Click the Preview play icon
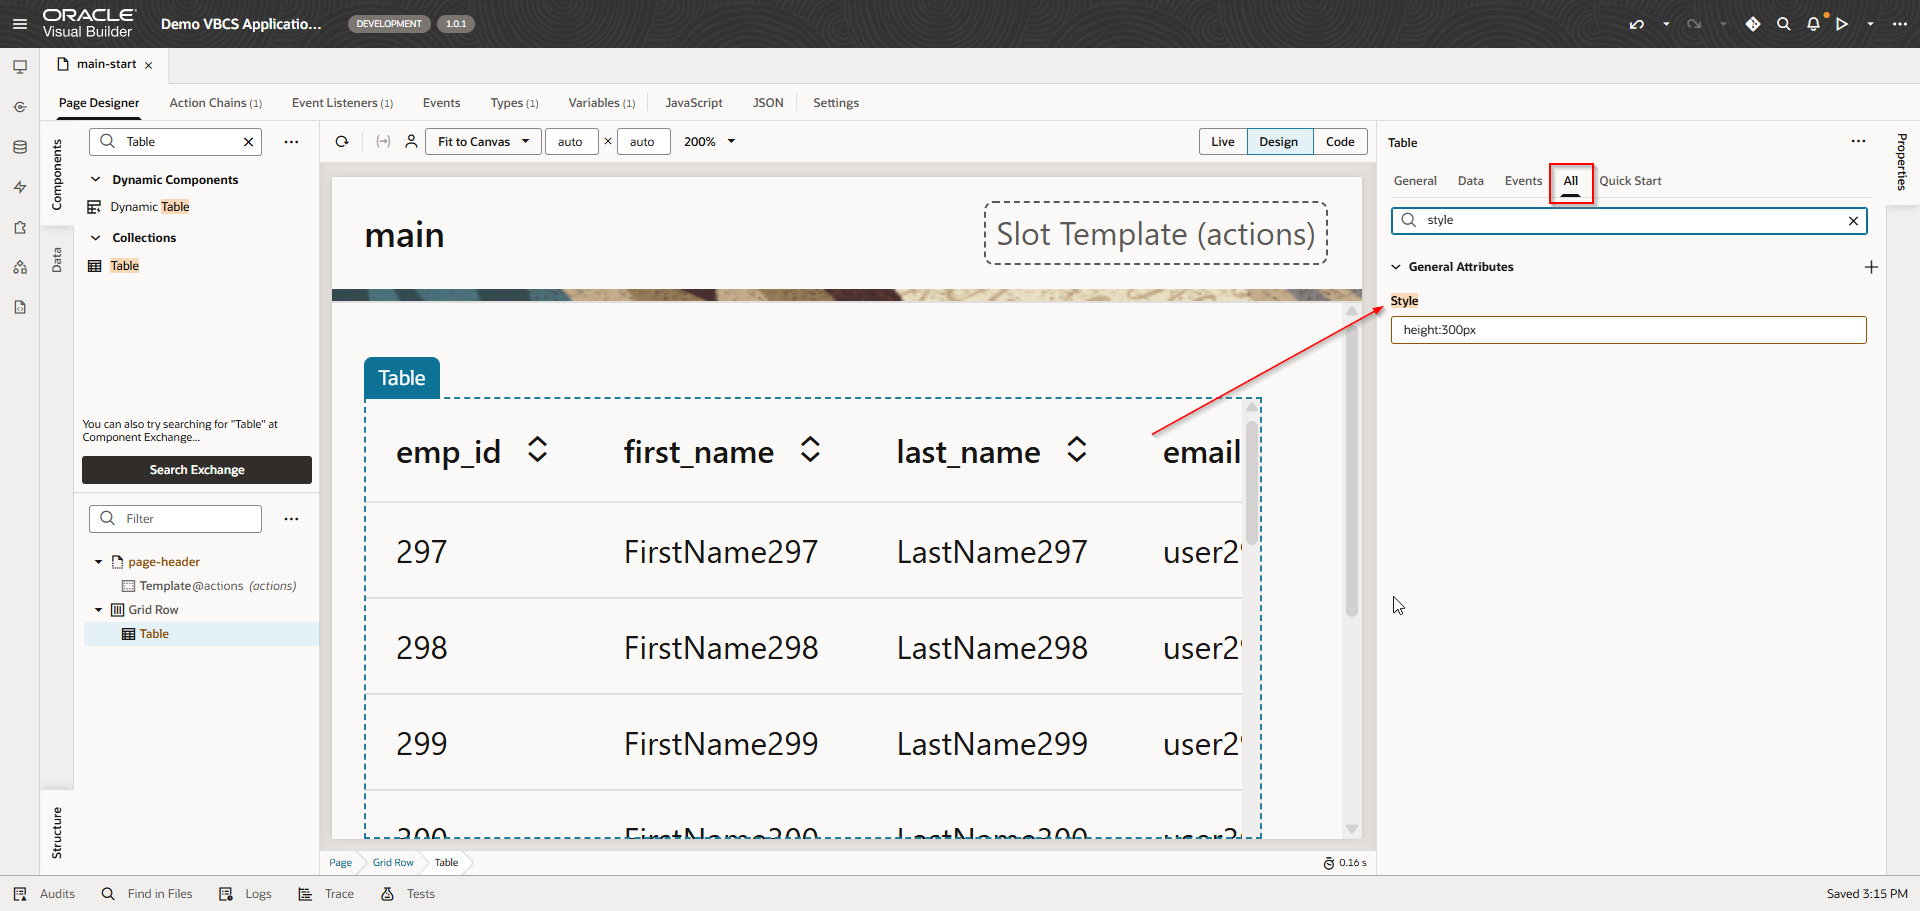The width and height of the screenshot is (1920, 911). click(x=1842, y=24)
